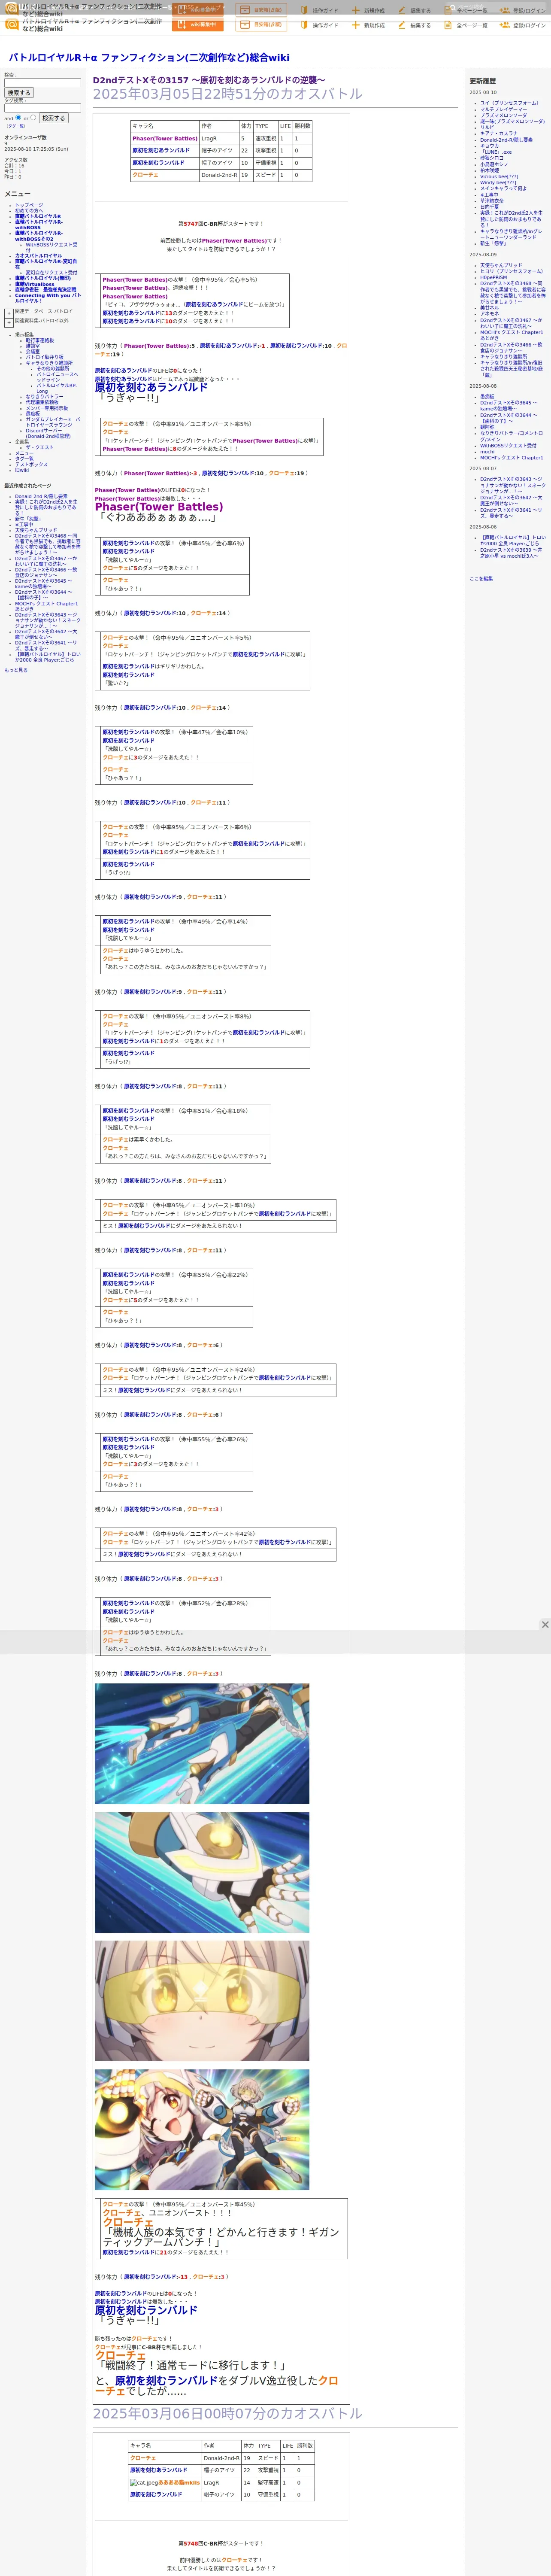The width and height of the screenshot is (551, 2576).
Task: Open the large blue wiki title heading
Action: coord(149,58)
